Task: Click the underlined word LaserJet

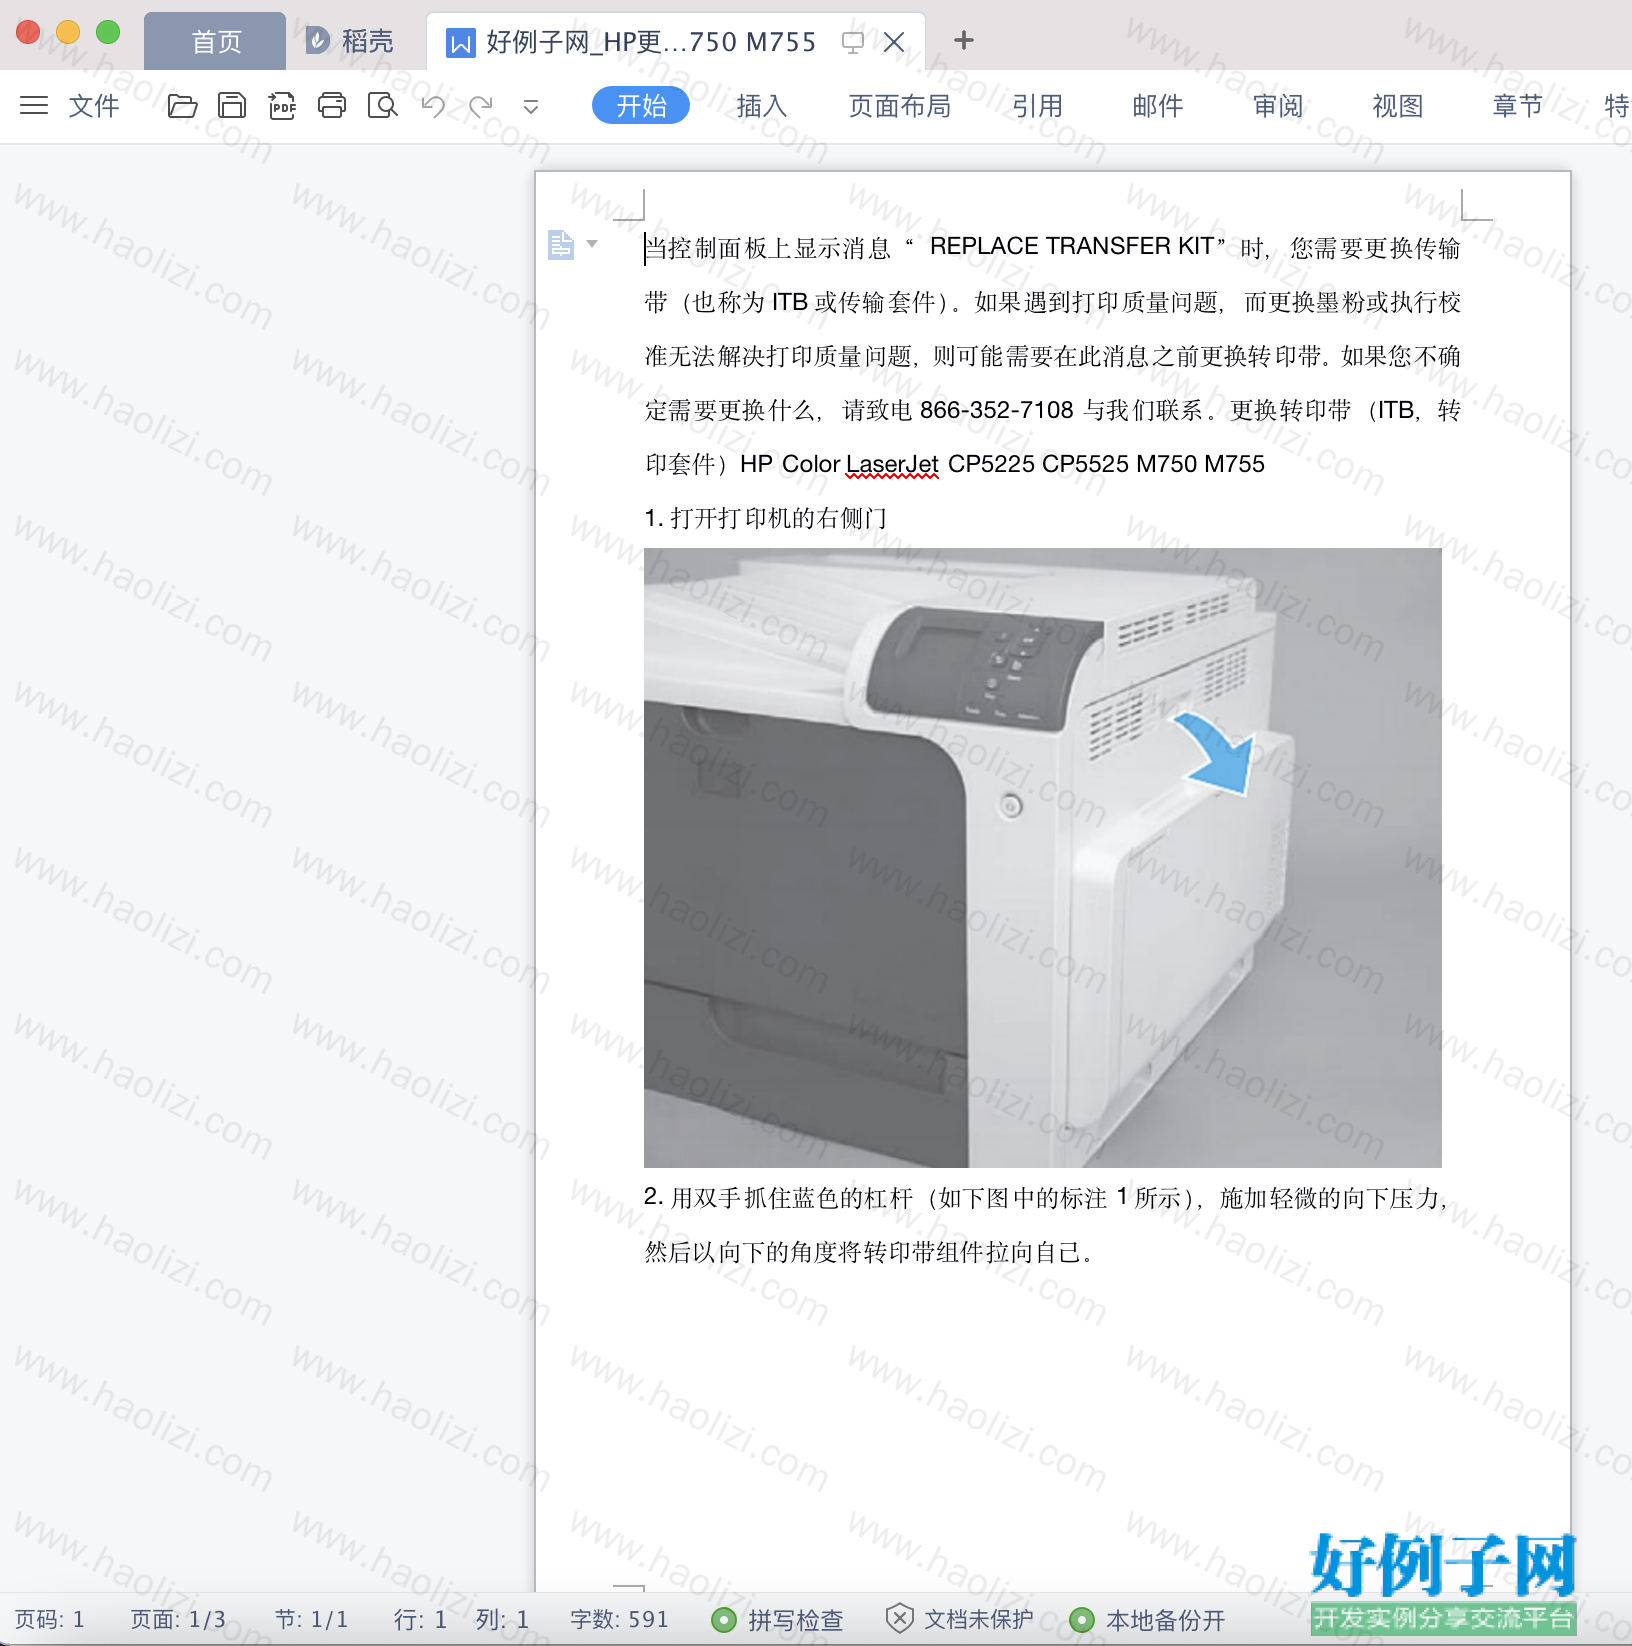Action: (892, 464)
